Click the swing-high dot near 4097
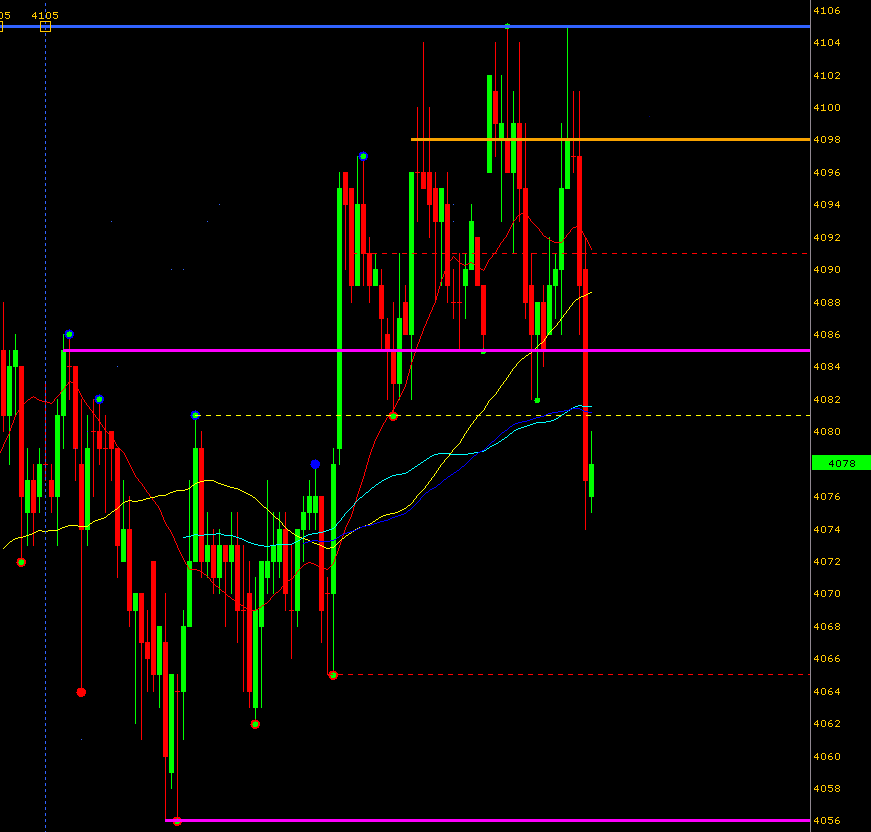Screen dimensions: 871x832 (363, 156)
